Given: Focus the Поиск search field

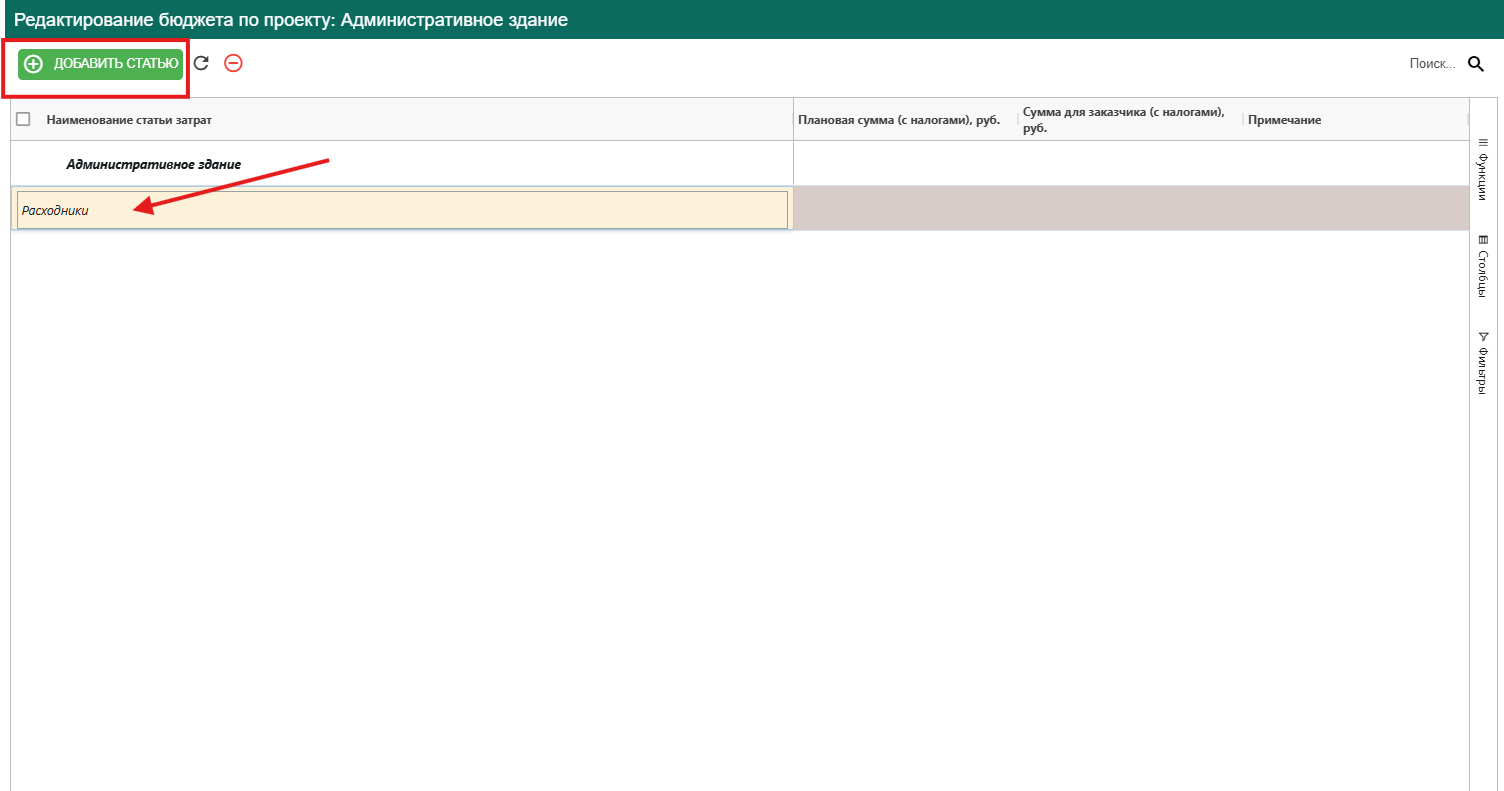Looking at the screenshot, I should (1431, 64).
